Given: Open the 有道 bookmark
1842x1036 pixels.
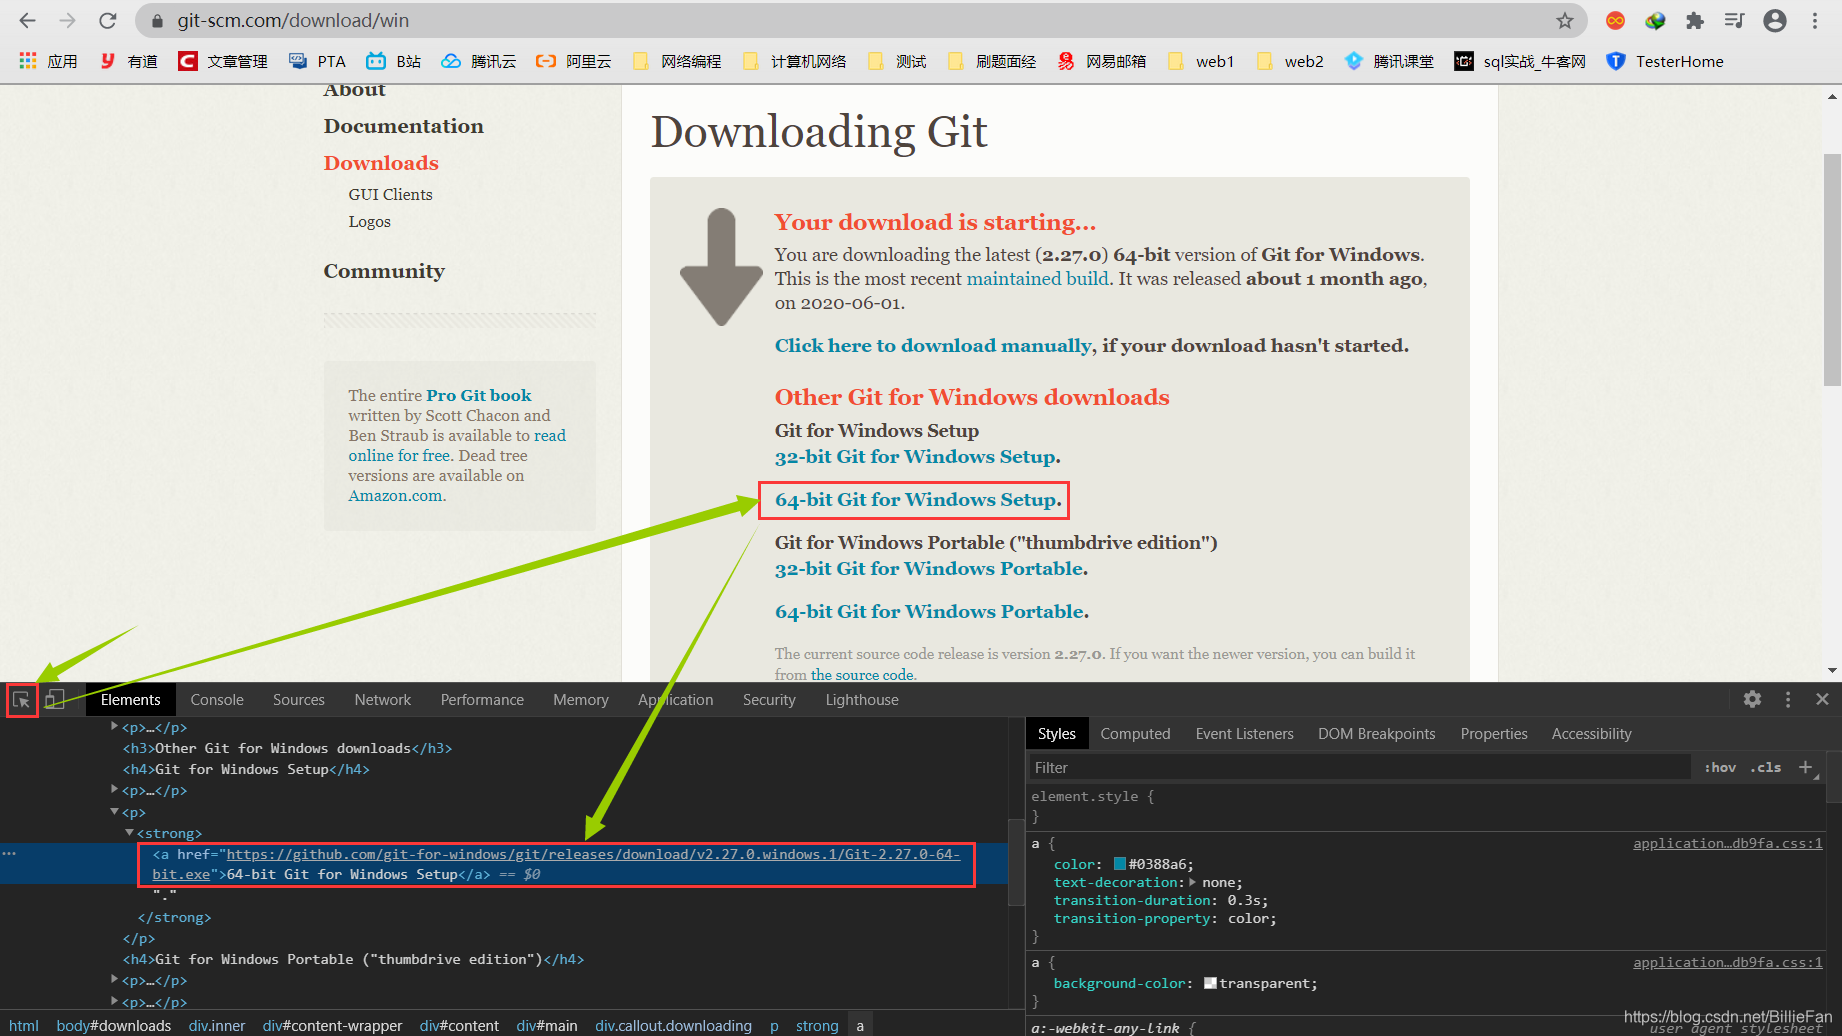Looking at the screenshot, I should coord(129,61).
